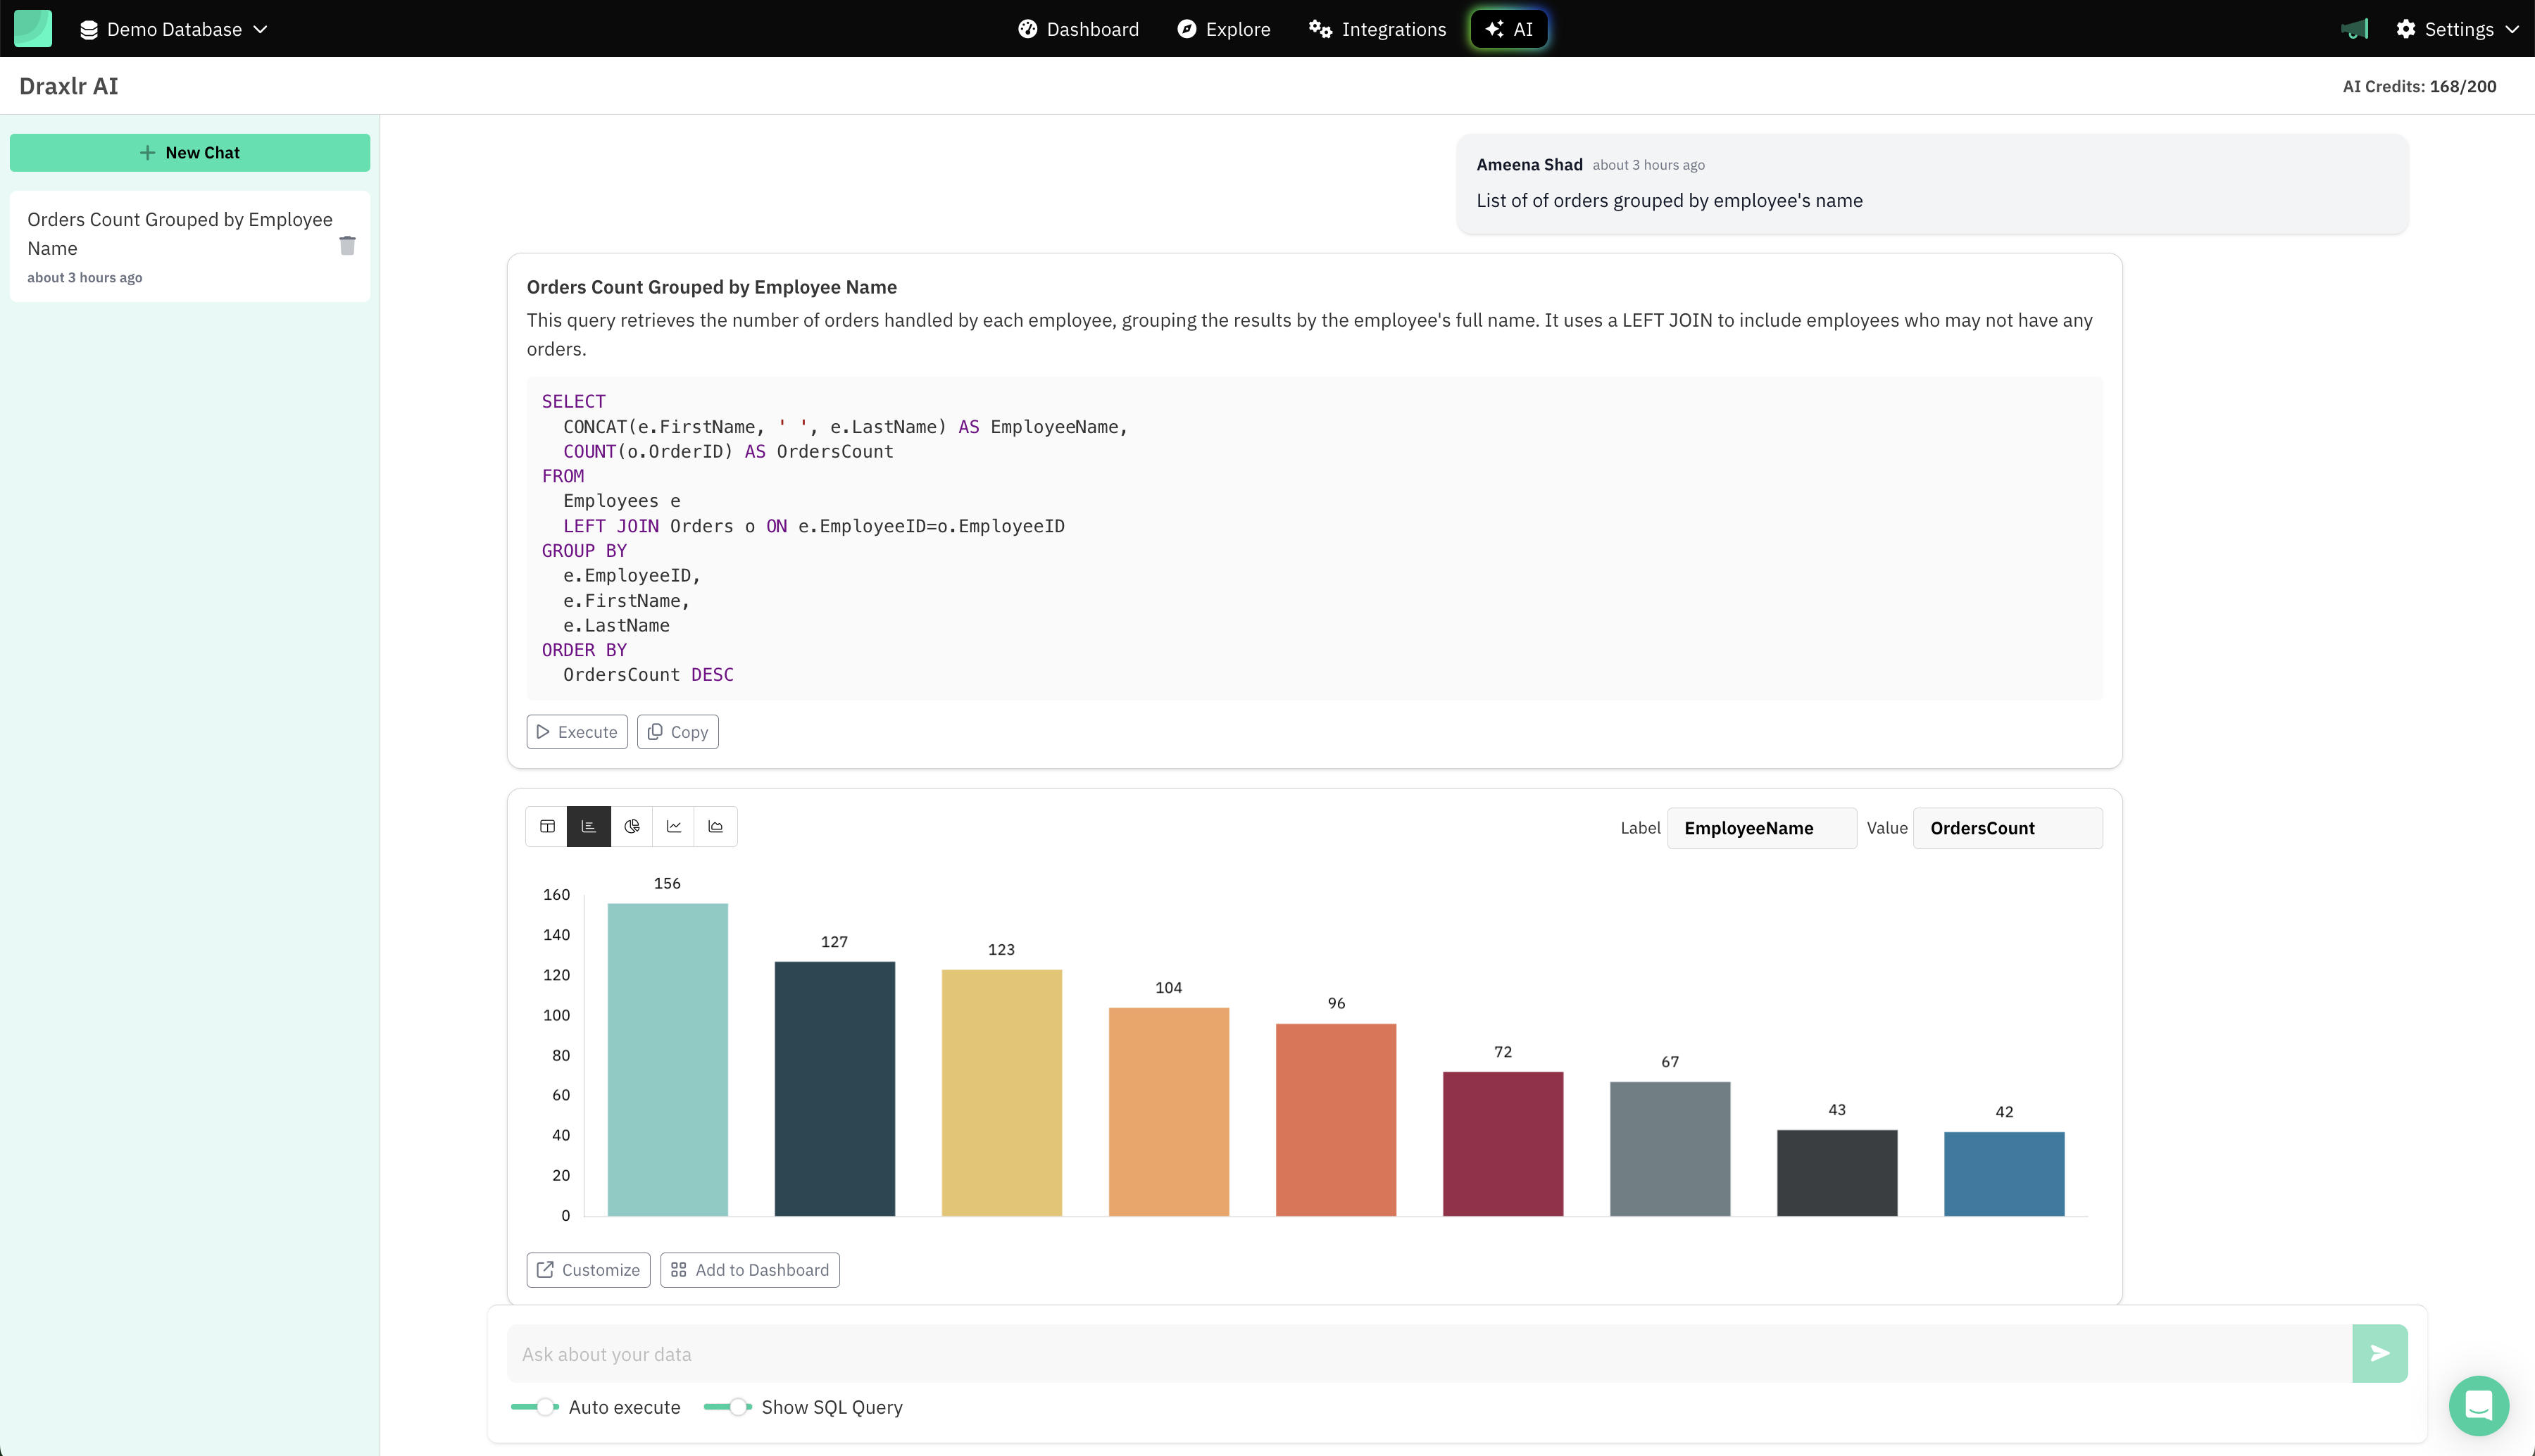The height and width of the screenshot is (1456, 2535).
Task: Click Add to Dashboard
Action: [x=750, y=1269]
